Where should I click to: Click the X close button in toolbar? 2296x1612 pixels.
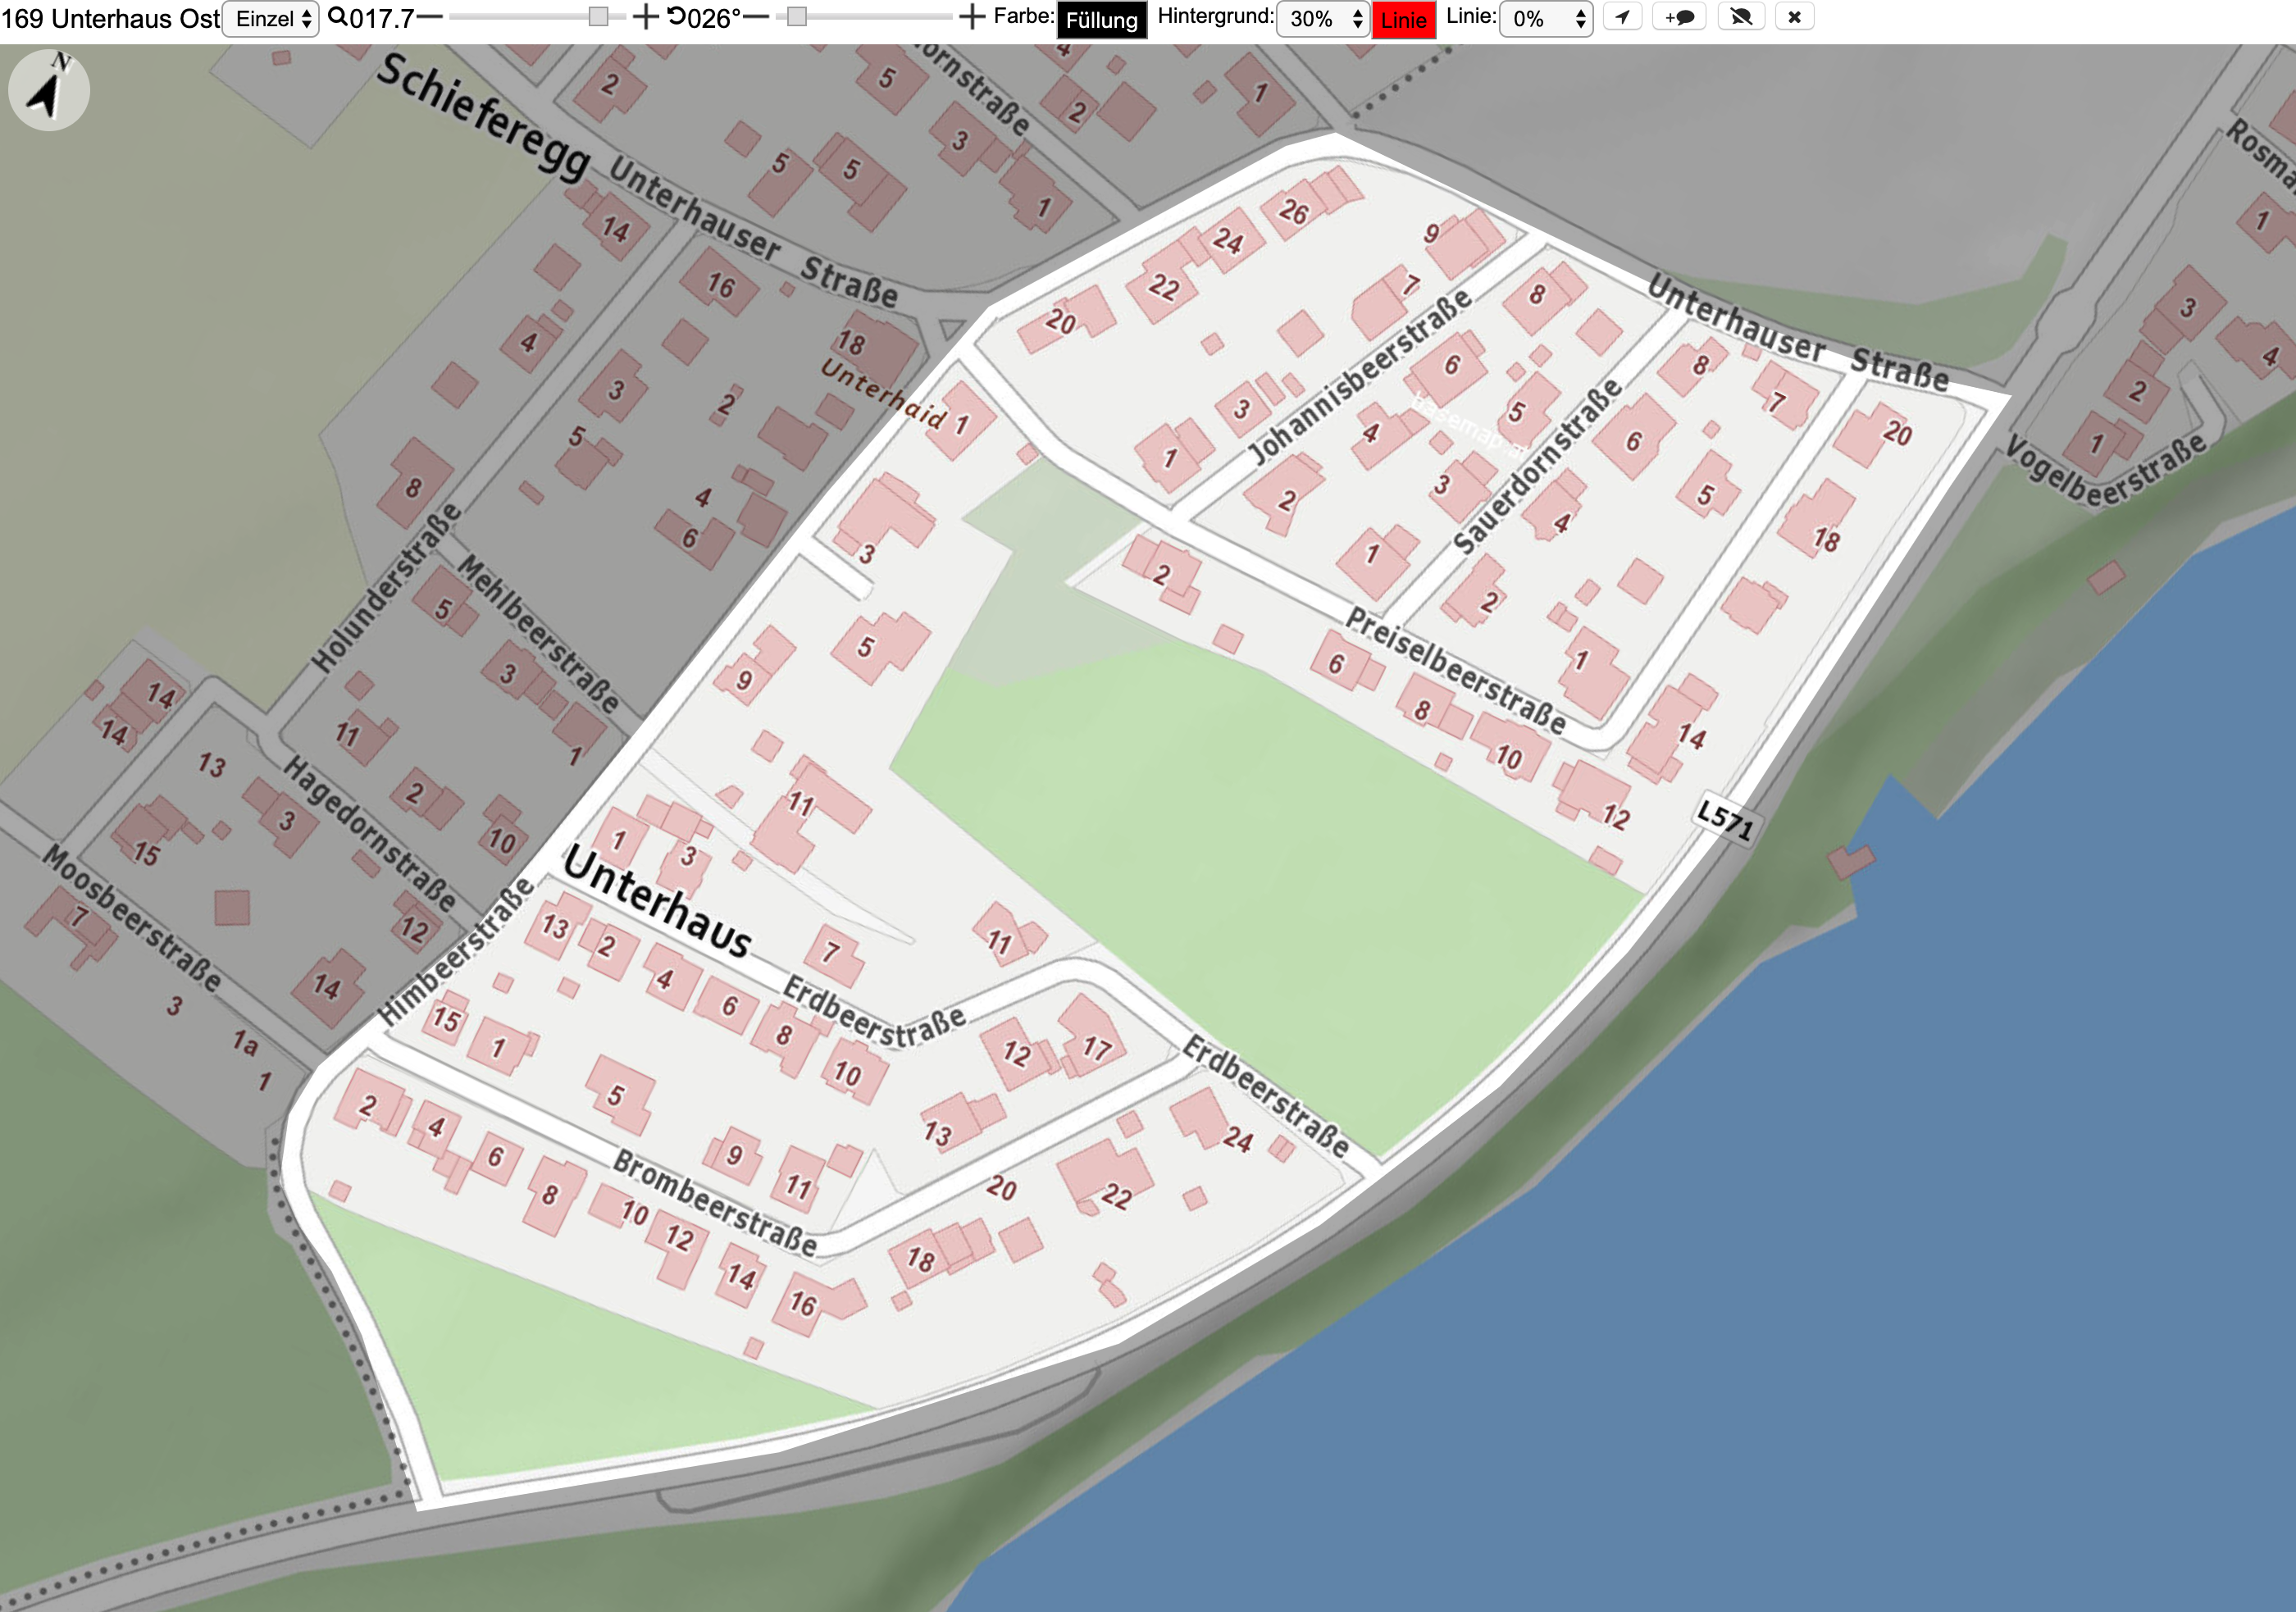(1794, 17)
